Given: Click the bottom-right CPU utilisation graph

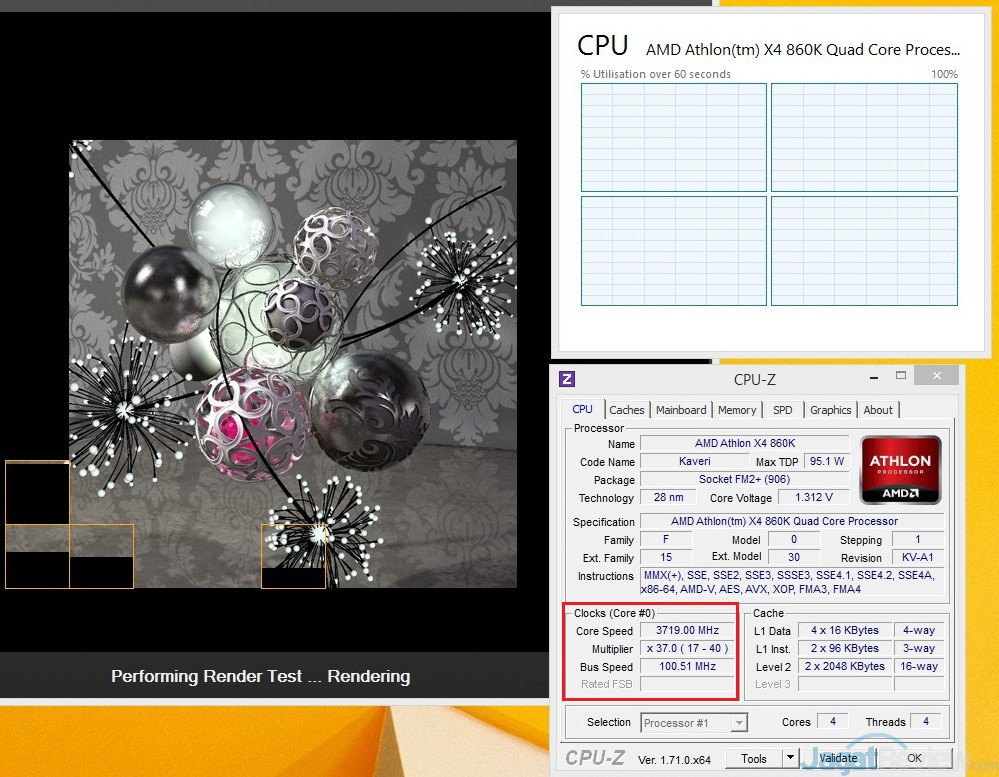Looking at the screenshot, I should click(864, 251).
